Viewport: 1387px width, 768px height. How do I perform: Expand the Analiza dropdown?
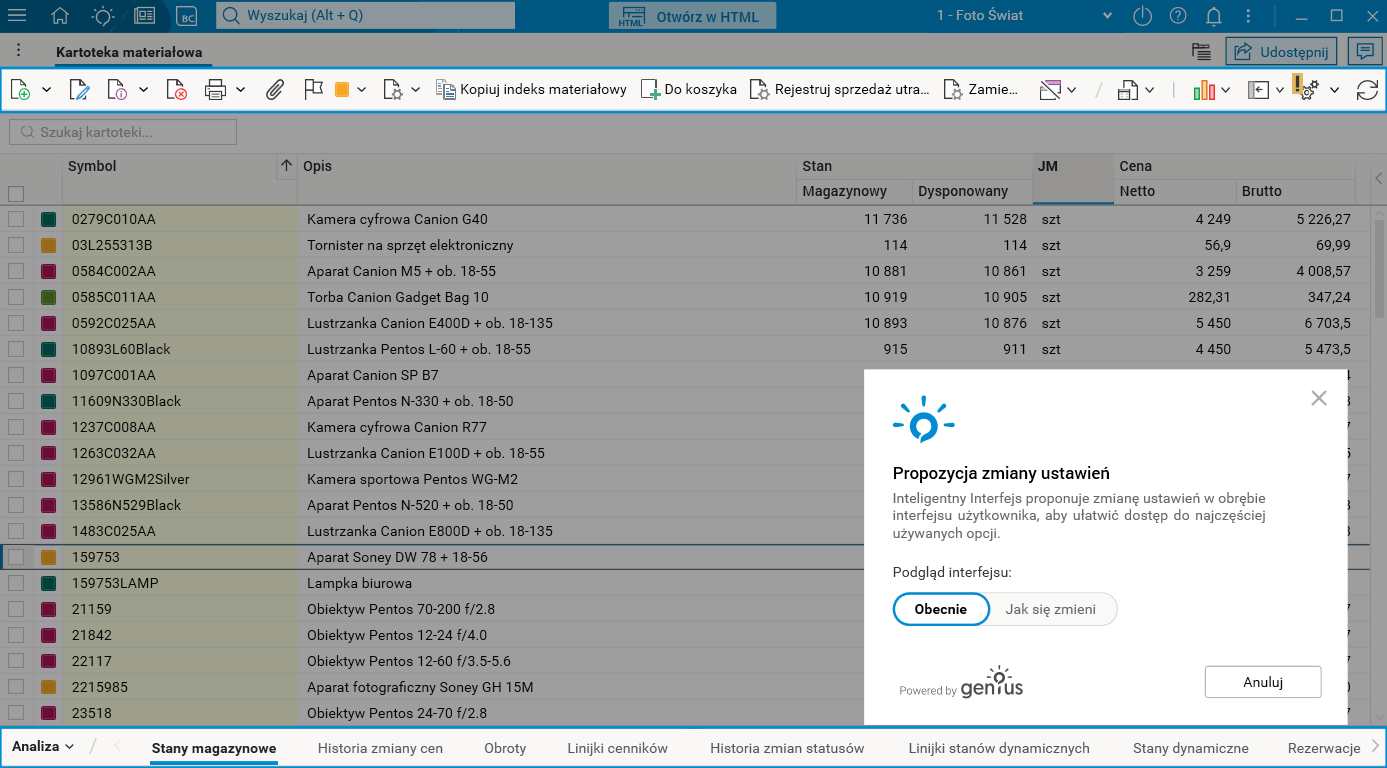43,746
